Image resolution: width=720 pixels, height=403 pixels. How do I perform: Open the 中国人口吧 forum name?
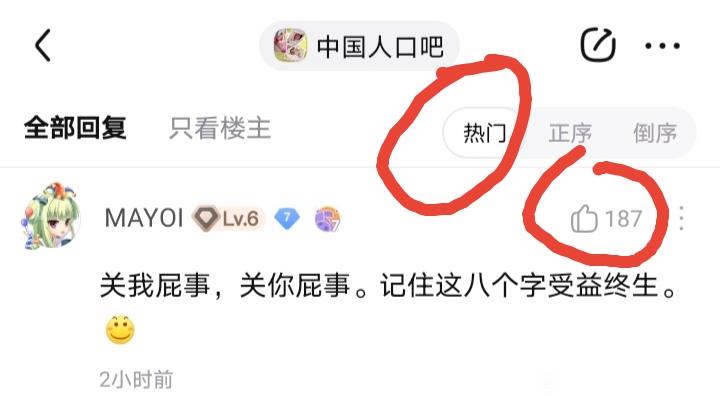click(x=380, y=46)
